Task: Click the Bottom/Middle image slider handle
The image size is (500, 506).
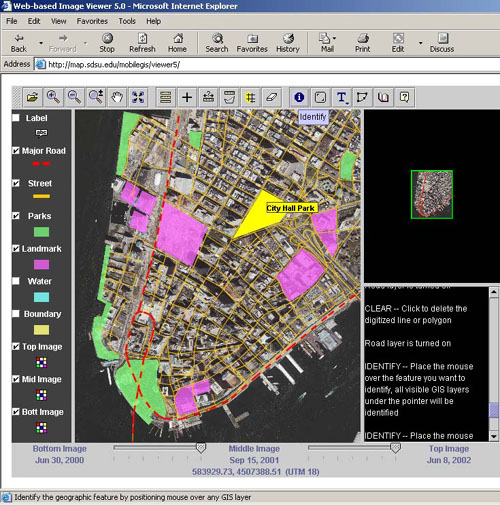Action: pyautogui.click(x=201, y=448)
